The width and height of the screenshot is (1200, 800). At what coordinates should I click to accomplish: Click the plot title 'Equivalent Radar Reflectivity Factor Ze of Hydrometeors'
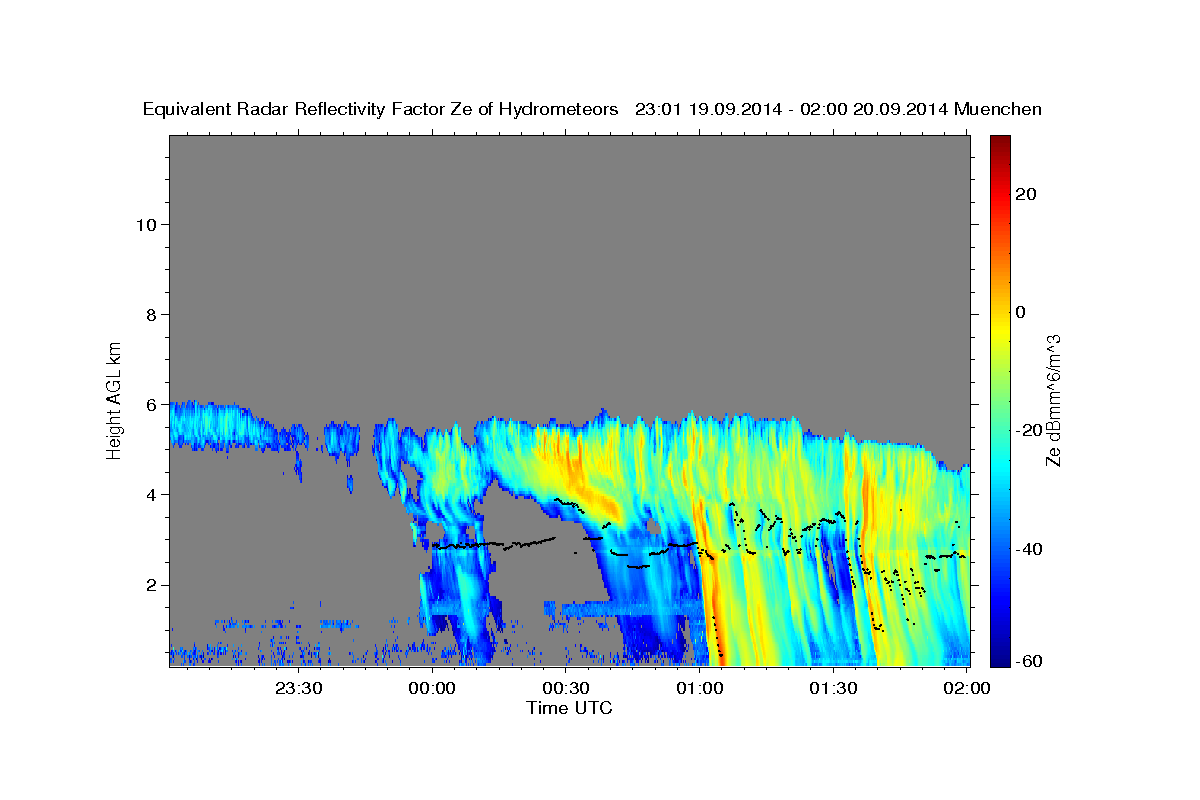[x=381, y=109]
